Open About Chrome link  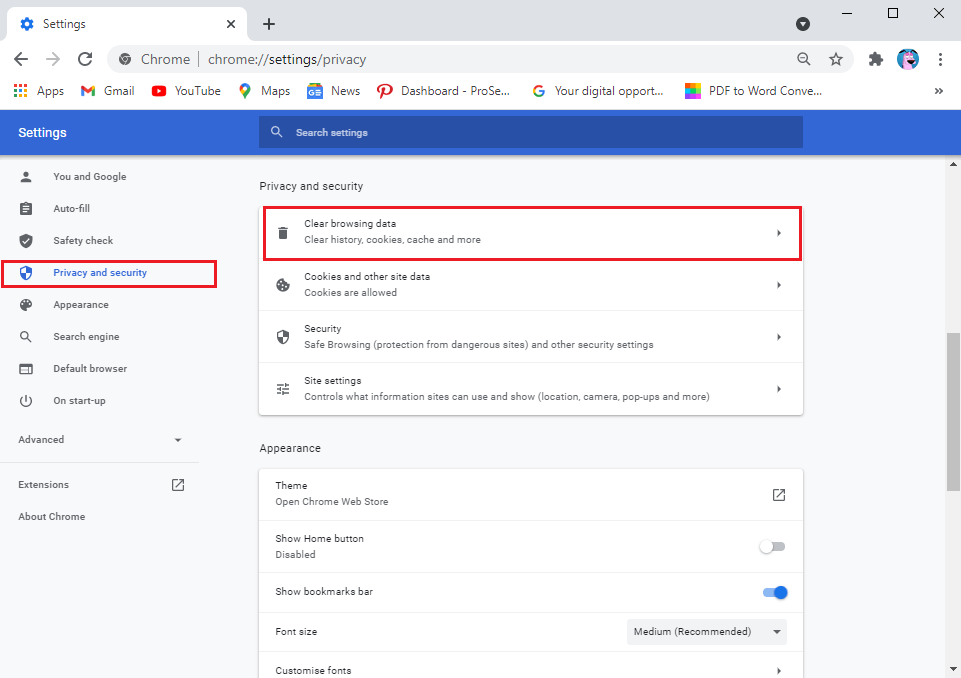click(x=51, y=517)
